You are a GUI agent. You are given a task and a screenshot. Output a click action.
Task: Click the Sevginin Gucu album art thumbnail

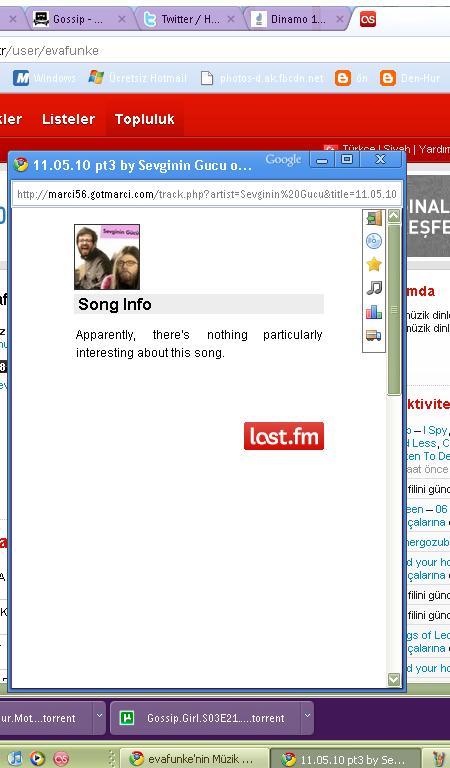(x=107, y=257)
